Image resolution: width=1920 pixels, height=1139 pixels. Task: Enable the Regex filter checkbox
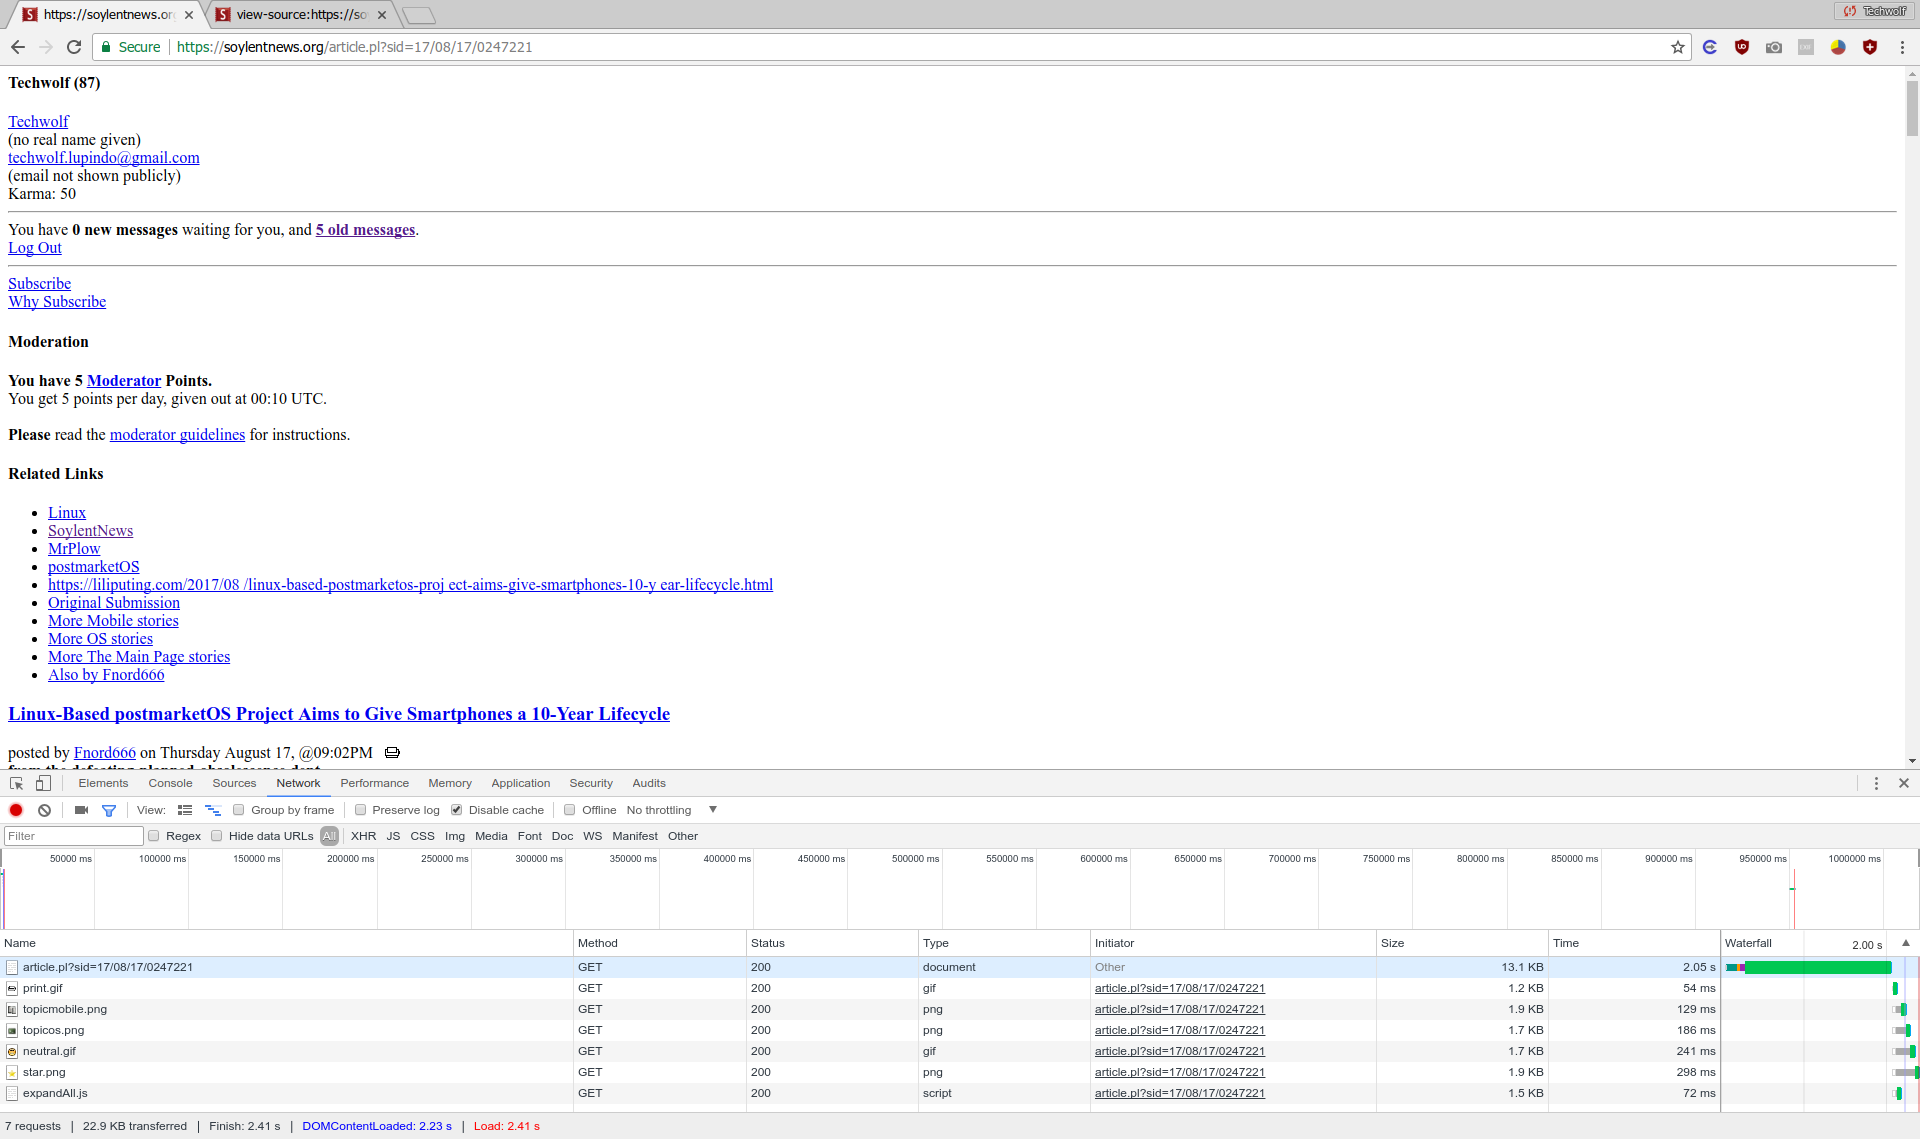(154, 836)
